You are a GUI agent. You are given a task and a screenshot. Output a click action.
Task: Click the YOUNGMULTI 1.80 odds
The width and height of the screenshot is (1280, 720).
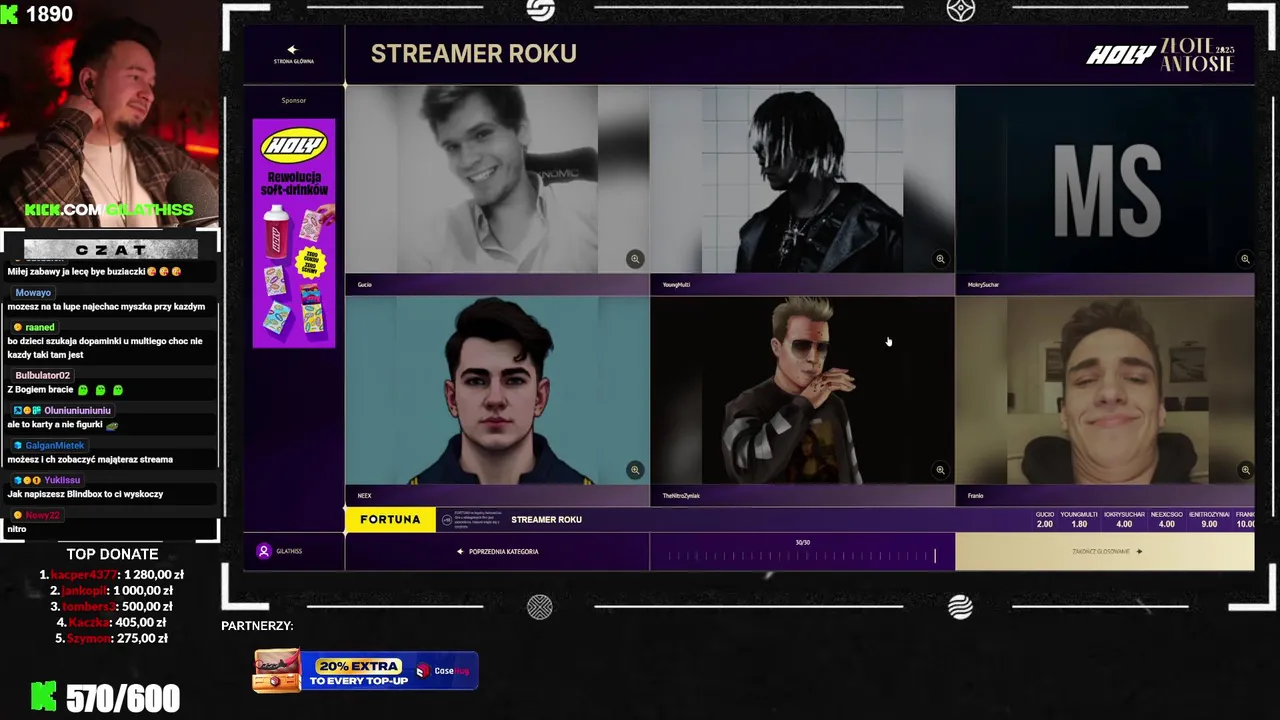tap(1079, 519)
